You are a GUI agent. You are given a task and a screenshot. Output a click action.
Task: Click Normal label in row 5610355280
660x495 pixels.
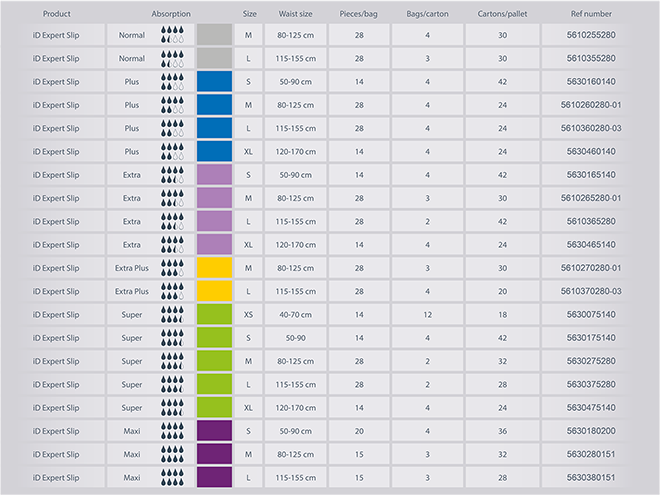click(132, 58)
